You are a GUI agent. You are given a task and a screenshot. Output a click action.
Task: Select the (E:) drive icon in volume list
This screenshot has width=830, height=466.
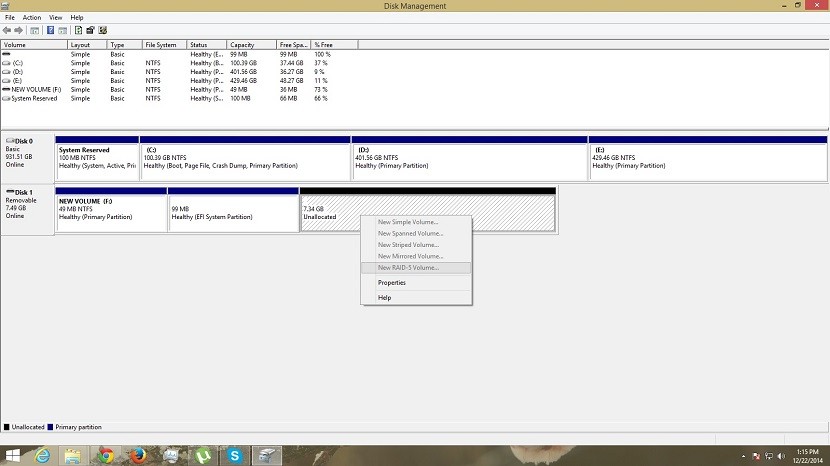pos(6,81)
